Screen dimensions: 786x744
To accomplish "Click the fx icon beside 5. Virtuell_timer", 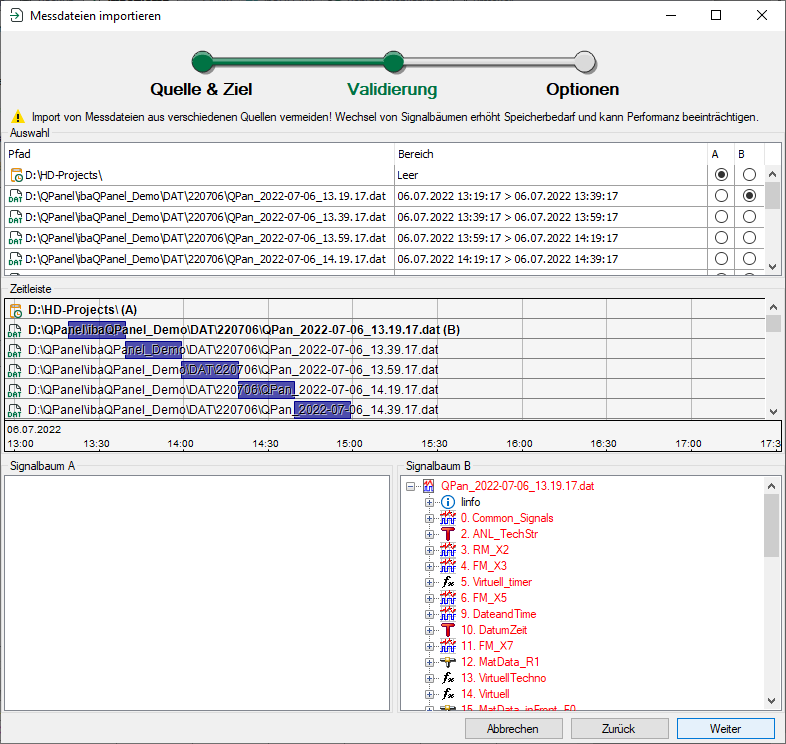I will click(448, 582).
